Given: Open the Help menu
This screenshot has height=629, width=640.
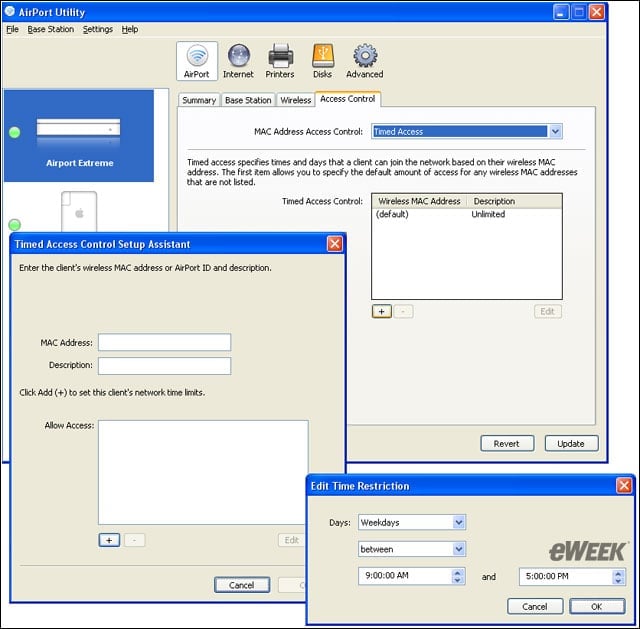Looking at the screenshot, I should 130,29.
